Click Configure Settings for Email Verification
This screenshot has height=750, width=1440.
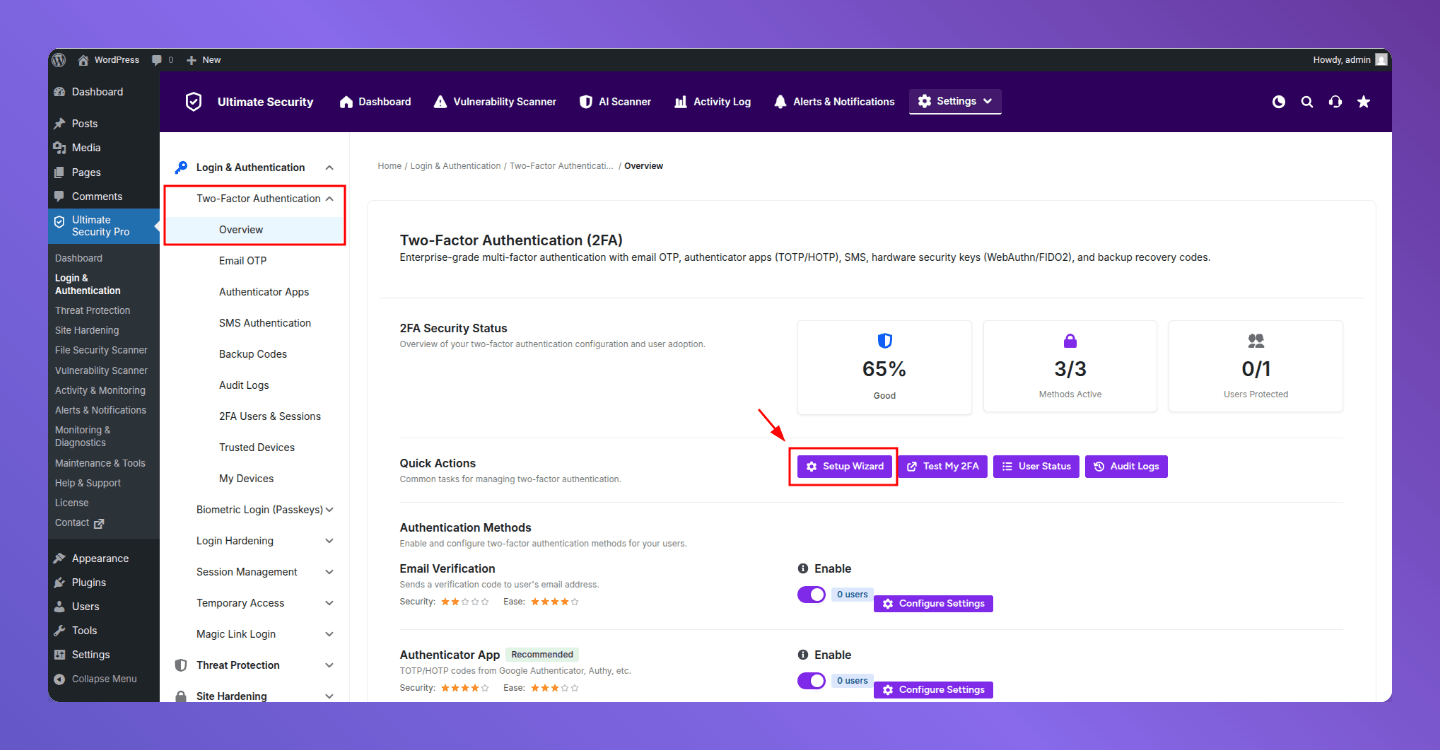click(x=932, y=603)
